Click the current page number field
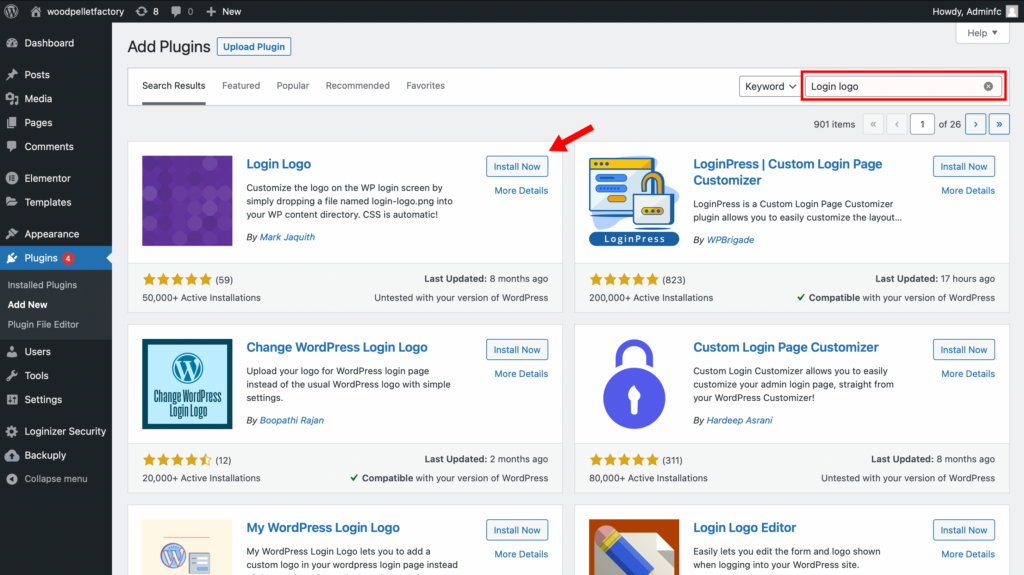The image size is (1024, 575). click(922, 124)
